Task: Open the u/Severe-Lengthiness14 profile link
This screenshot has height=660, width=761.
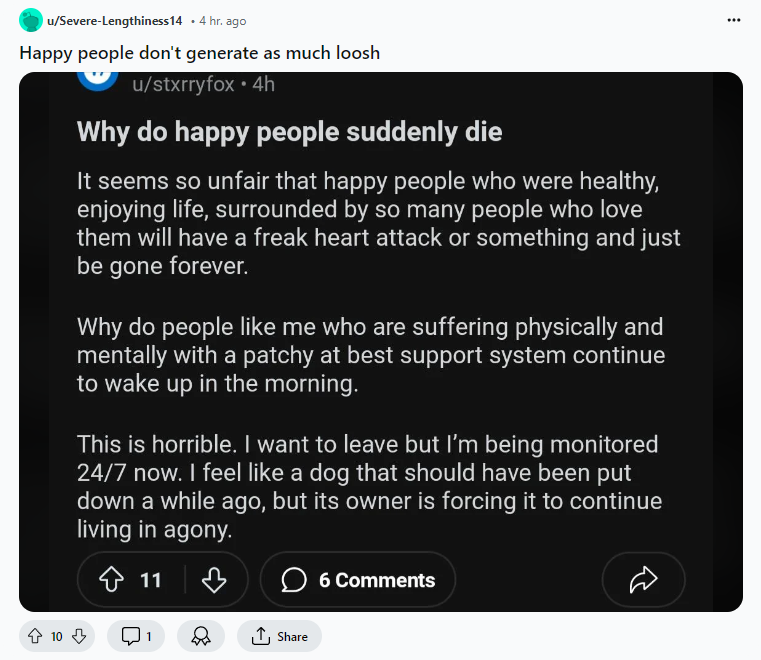Action: (x=115, y=21)
